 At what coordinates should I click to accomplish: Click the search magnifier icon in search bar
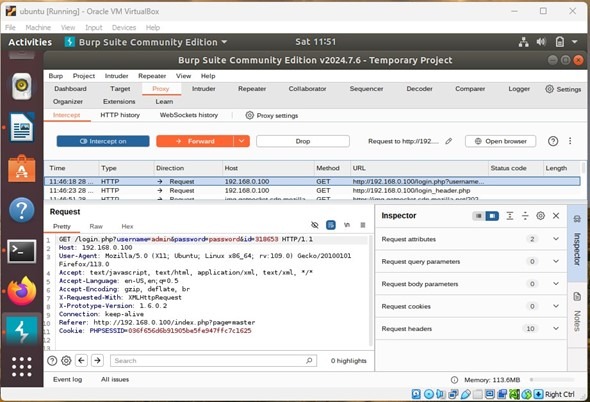pyautogui.click(x=309, y=361)
